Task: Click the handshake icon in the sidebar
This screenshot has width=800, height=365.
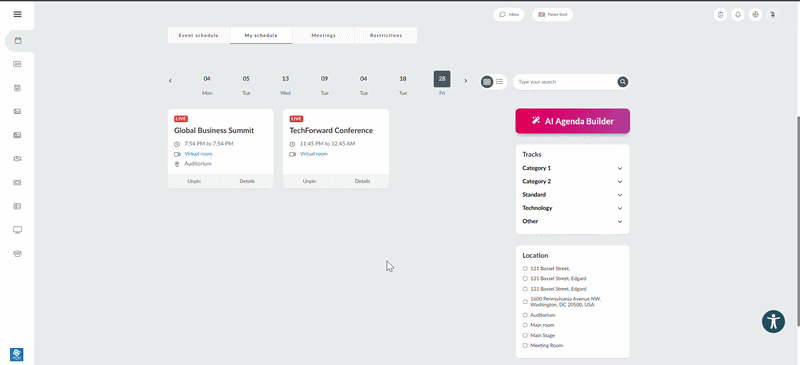Action: (x=17, y=159)
